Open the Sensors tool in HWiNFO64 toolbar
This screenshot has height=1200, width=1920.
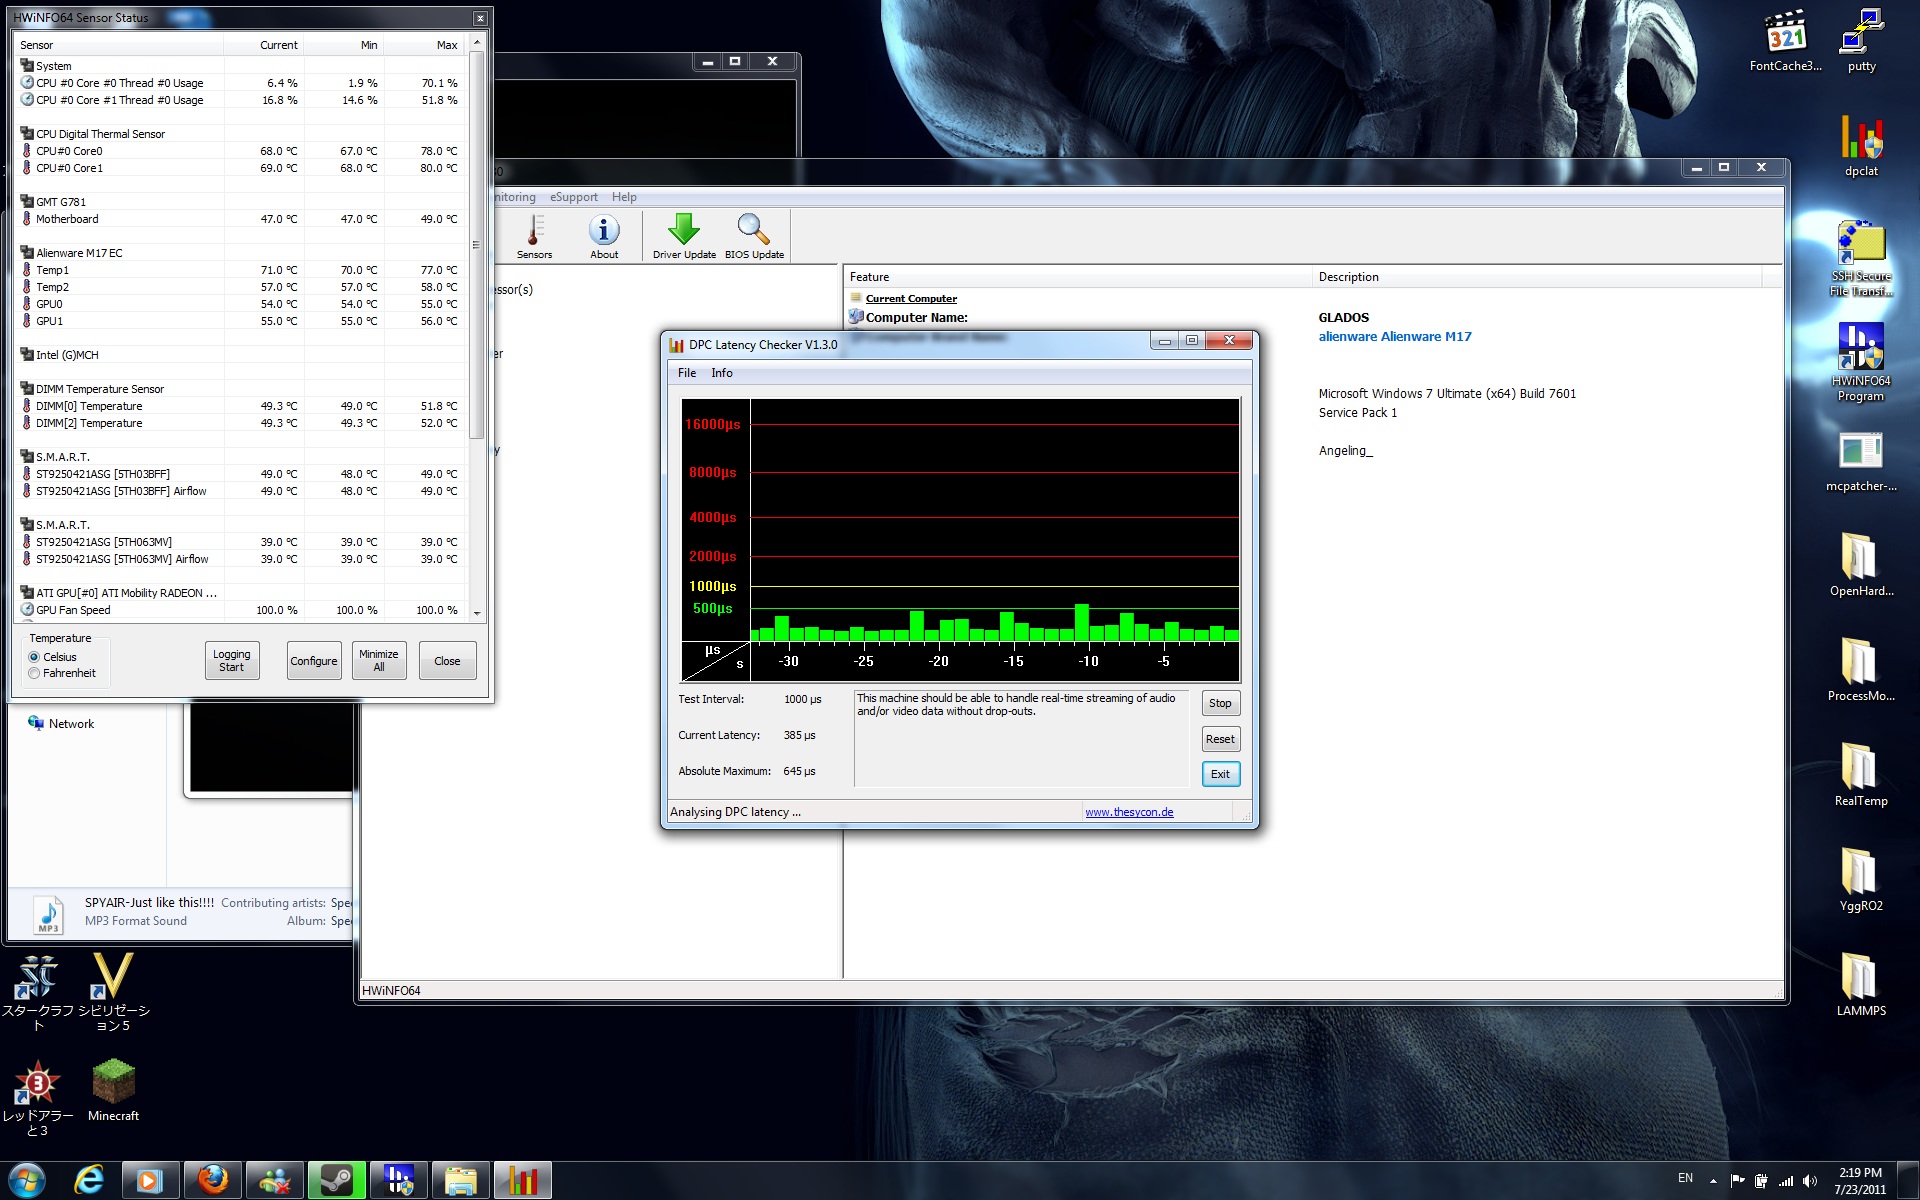pos(534,237)
